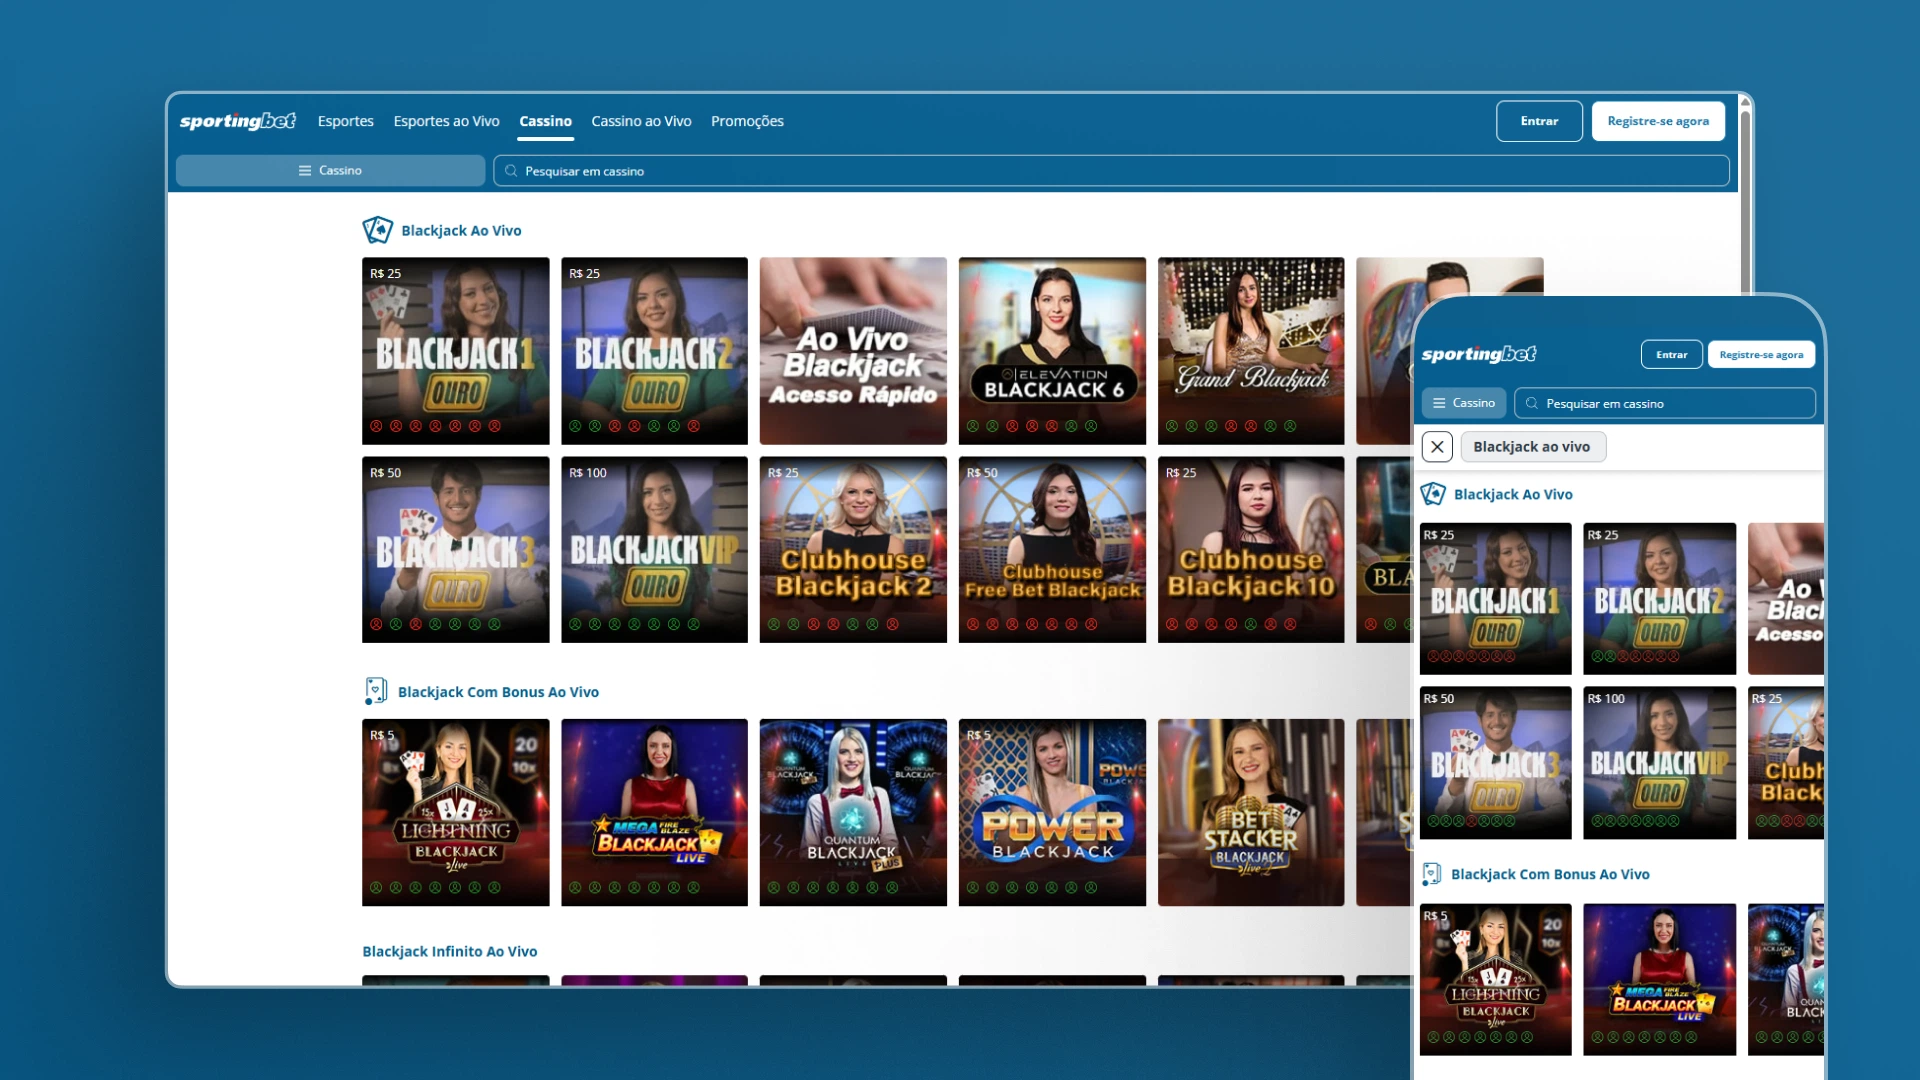The width and height of the screenshot is (1920, 1080).
Task: Tap Blackjack VIP Ouro game on mobile
Action: point(1660,762)
